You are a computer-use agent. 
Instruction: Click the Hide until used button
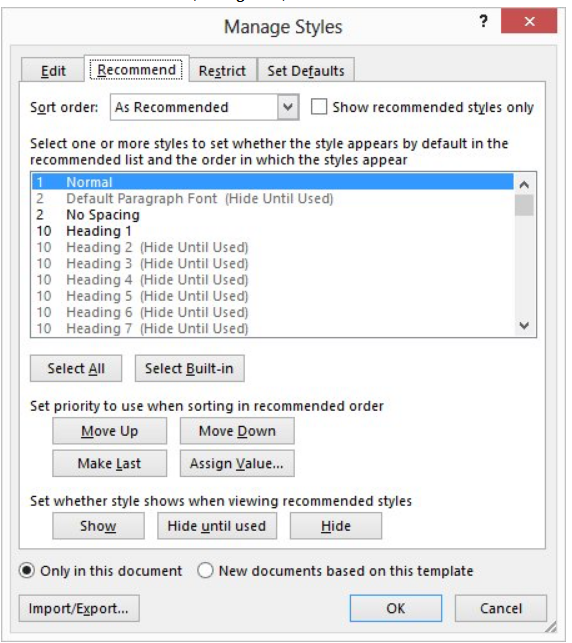pyautogui.click(x=217, y=526)
